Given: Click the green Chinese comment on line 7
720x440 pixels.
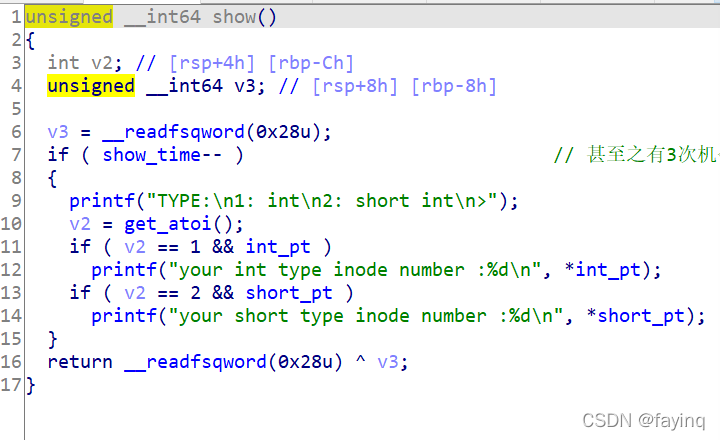Looking at the screenshot, I should (x=636, y=155).
